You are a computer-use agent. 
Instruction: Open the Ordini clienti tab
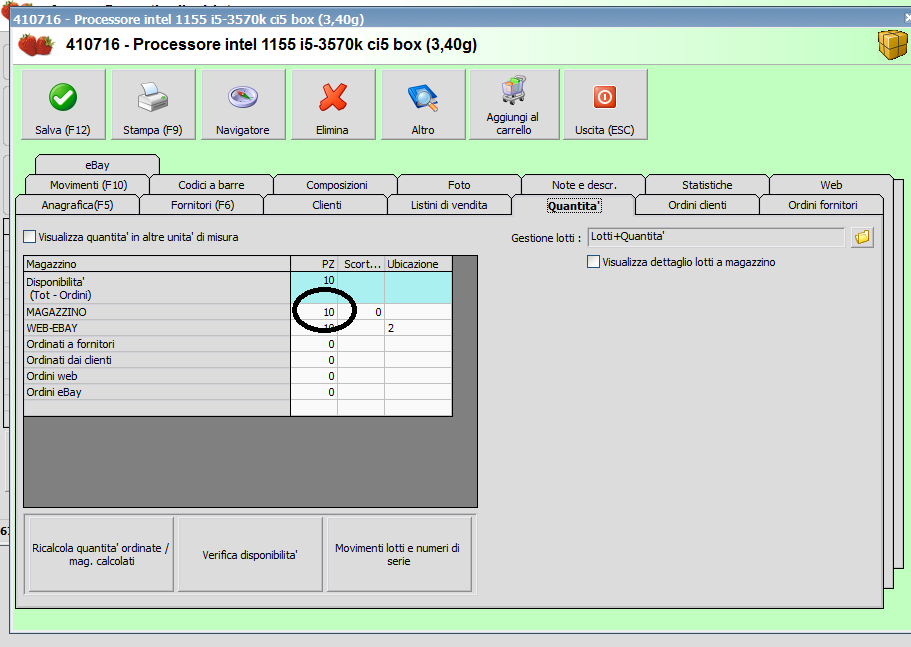[x=697, y=205]
